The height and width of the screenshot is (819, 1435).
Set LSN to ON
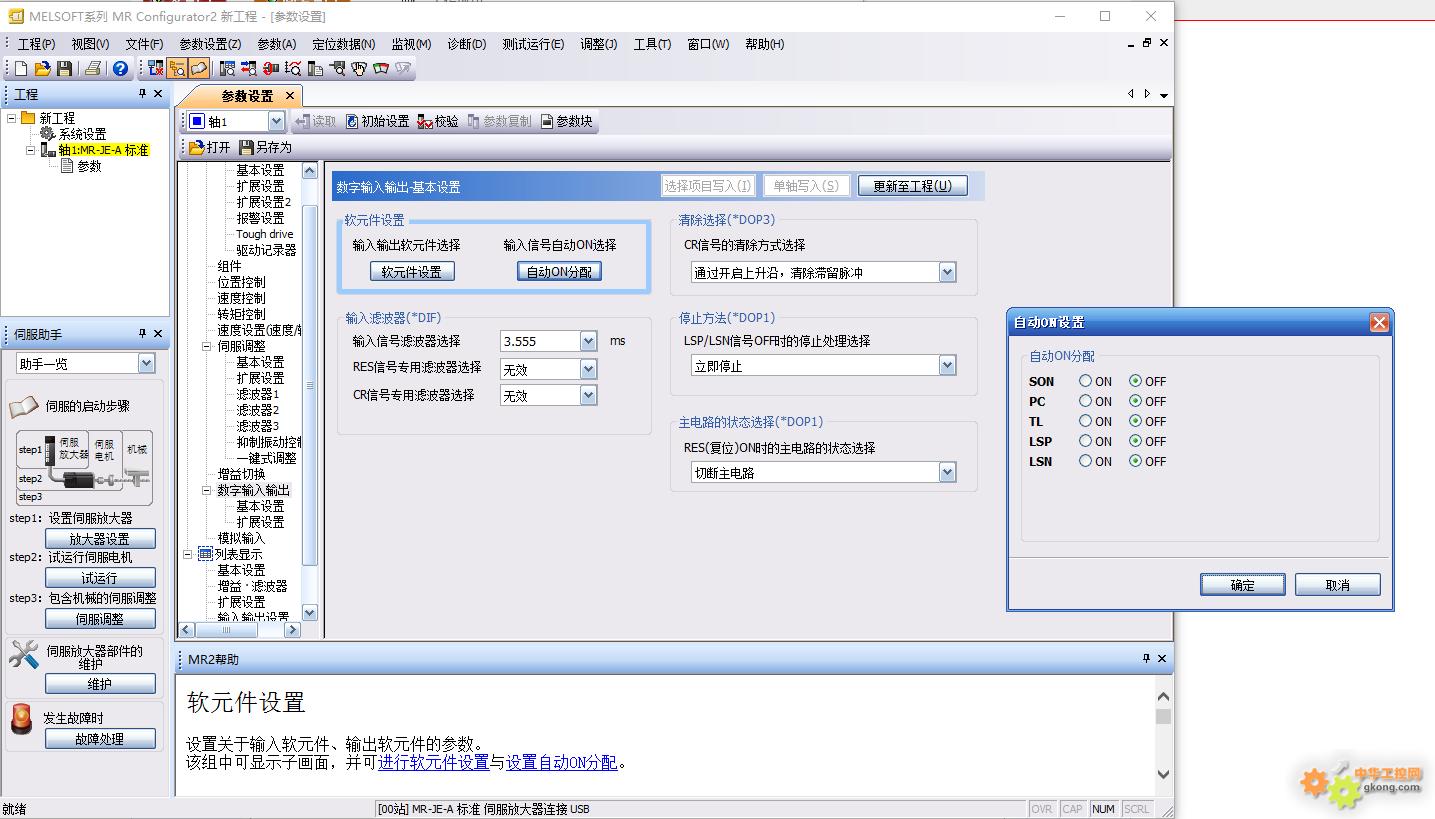(1086, 461)
